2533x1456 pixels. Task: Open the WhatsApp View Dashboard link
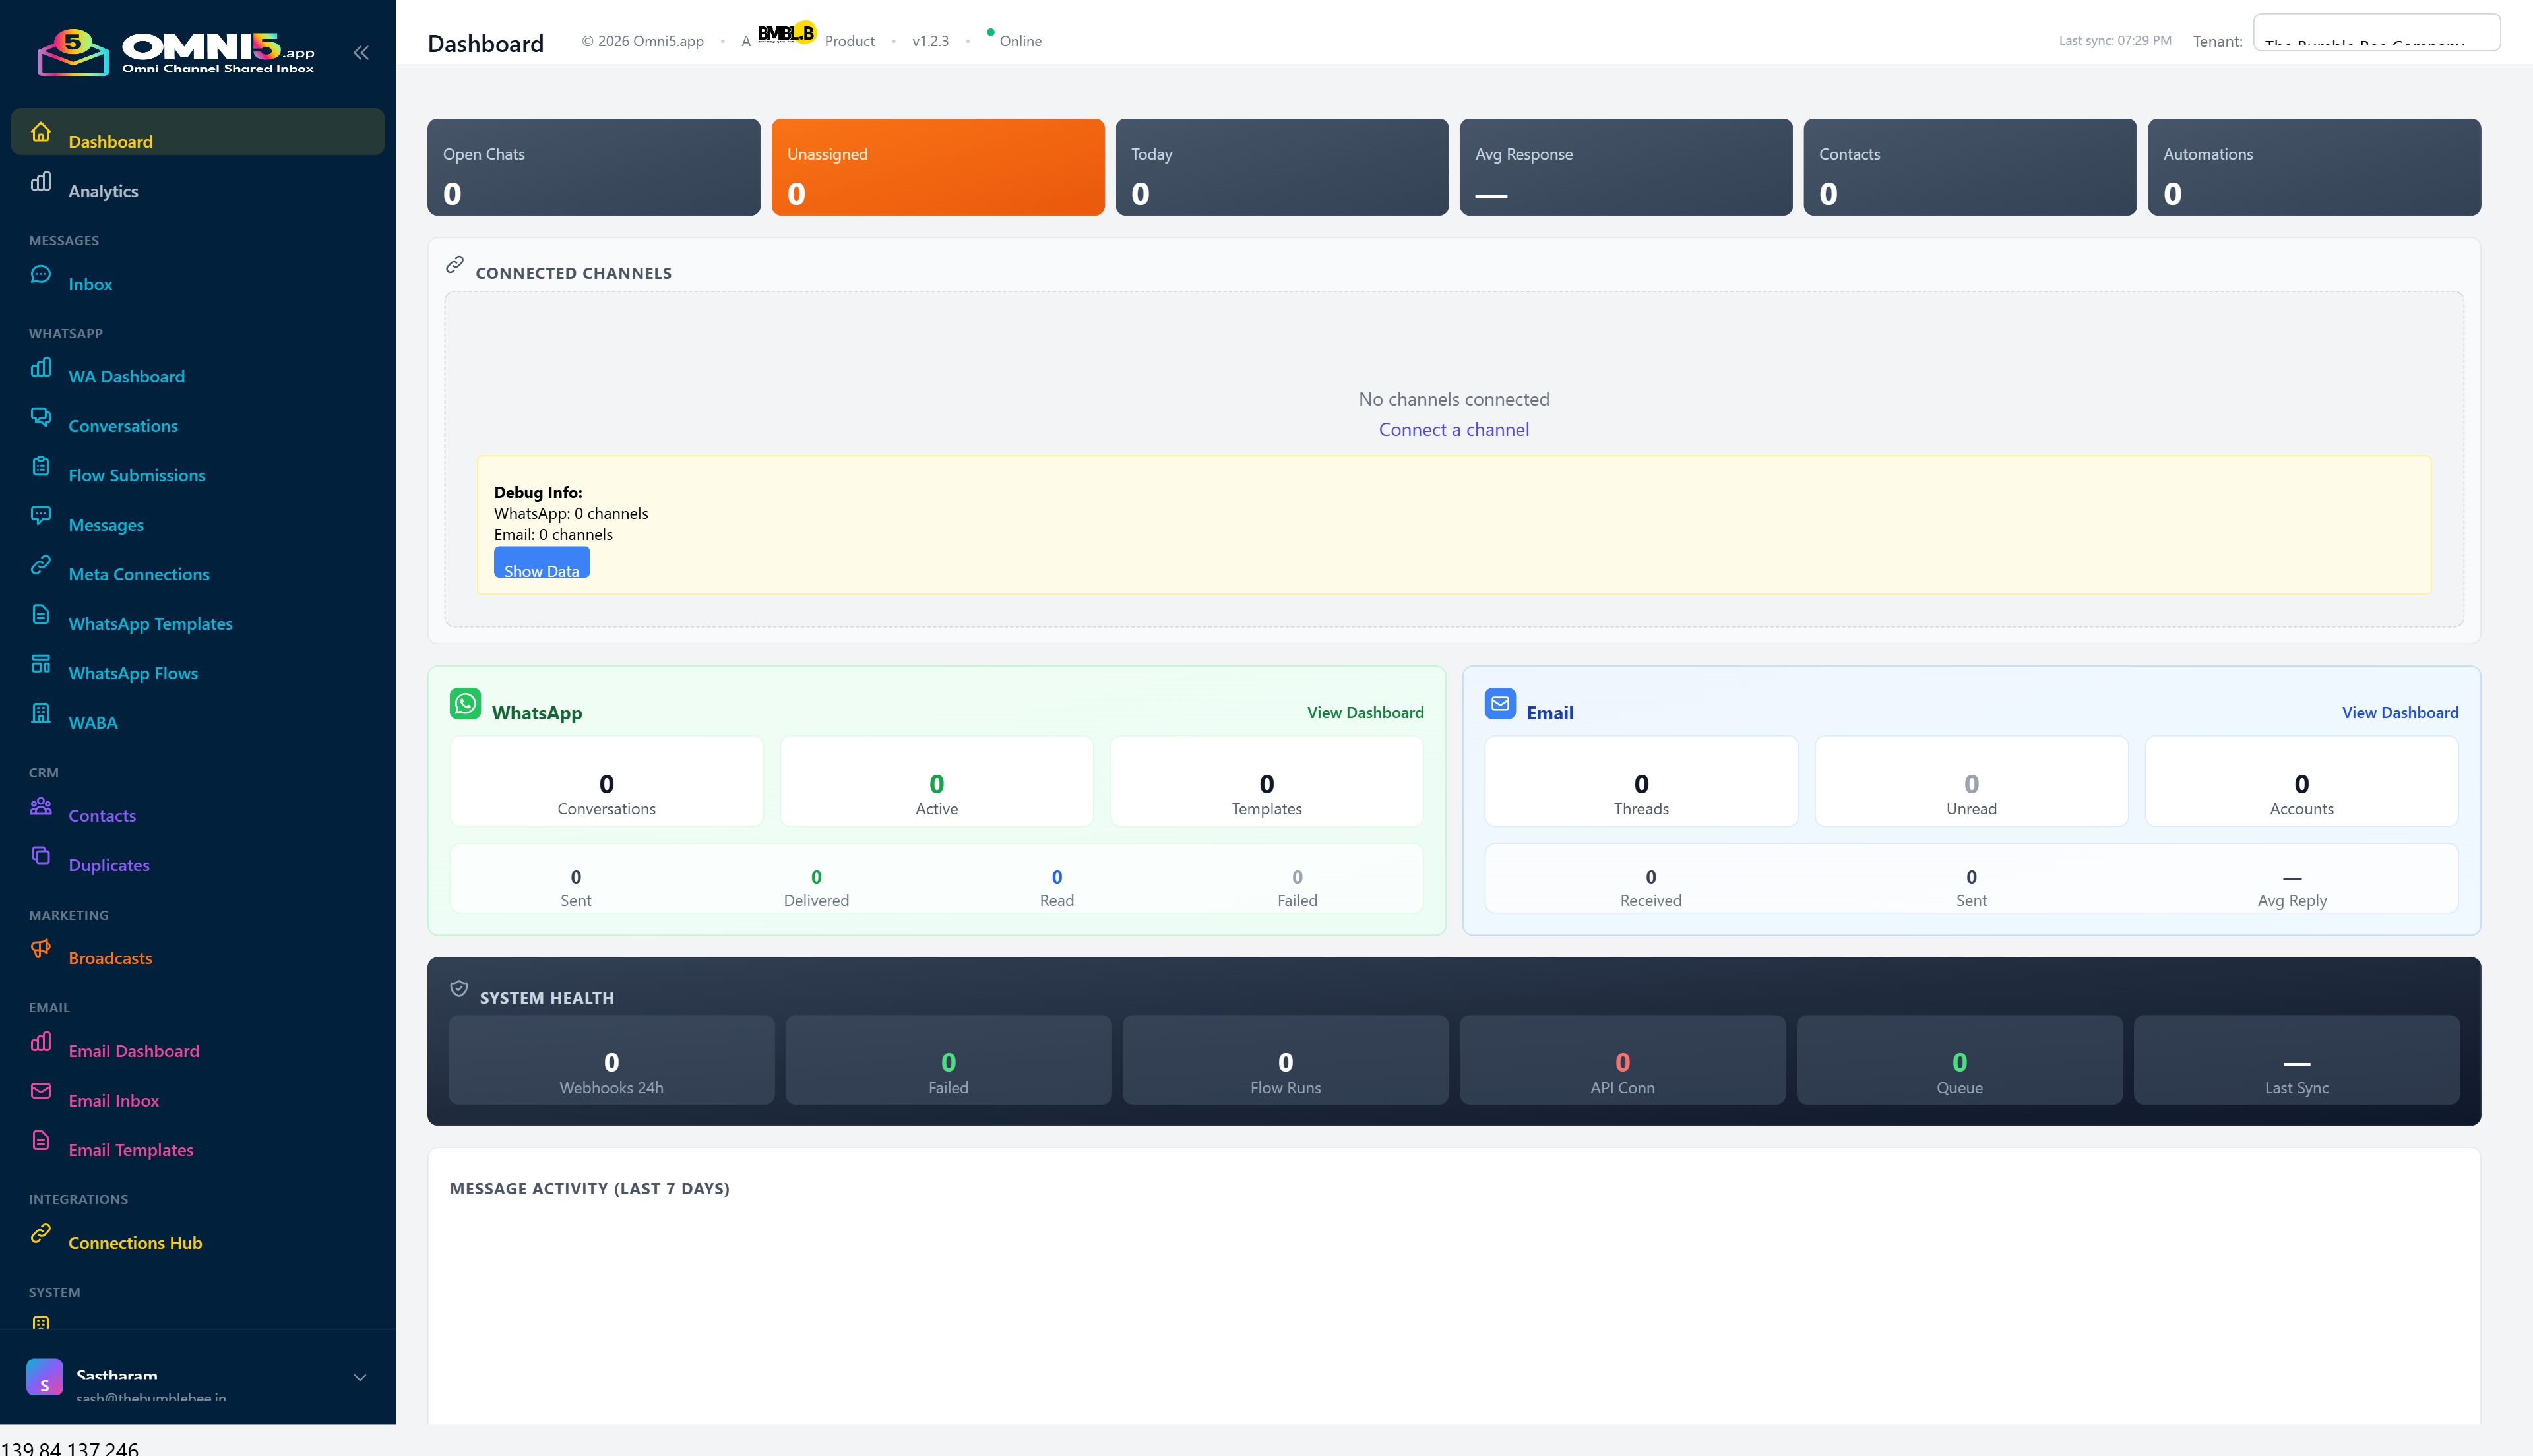1364,712
